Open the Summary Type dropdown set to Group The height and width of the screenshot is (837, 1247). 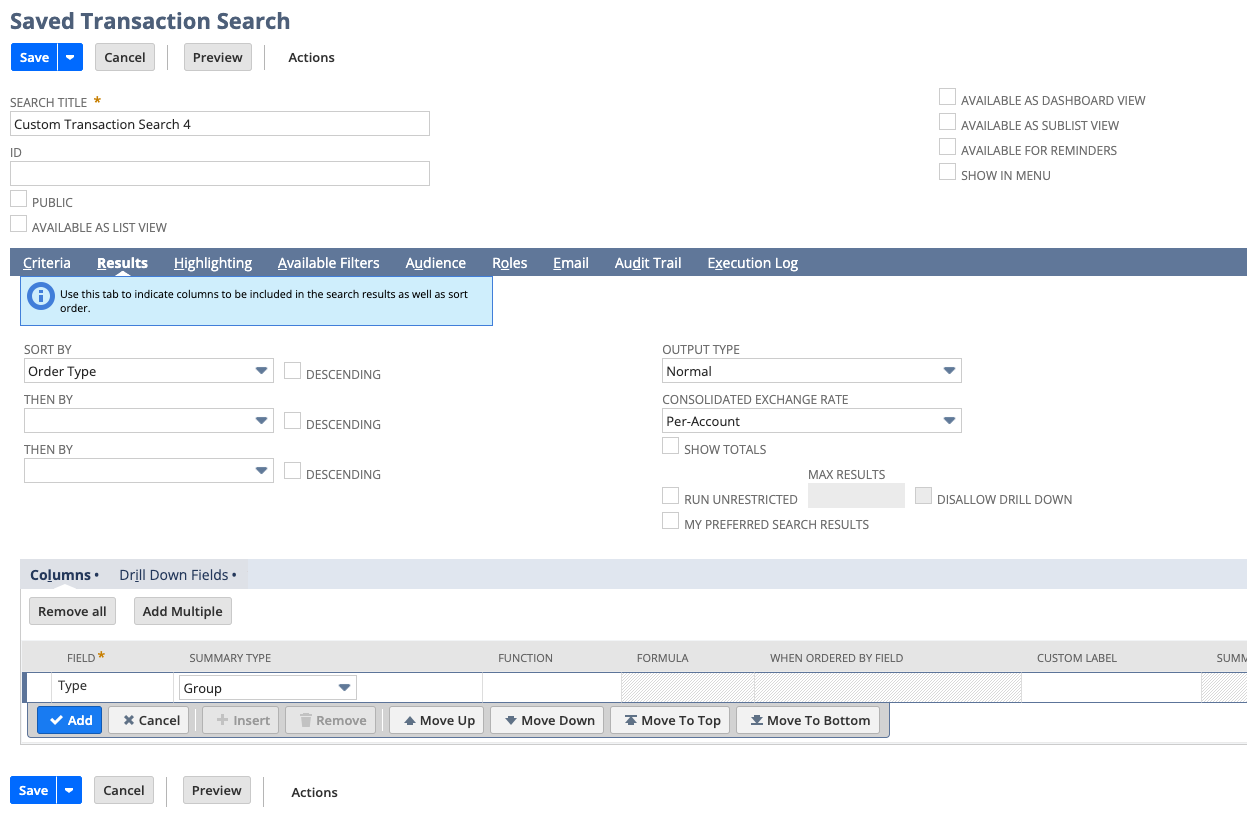(267, 688)
